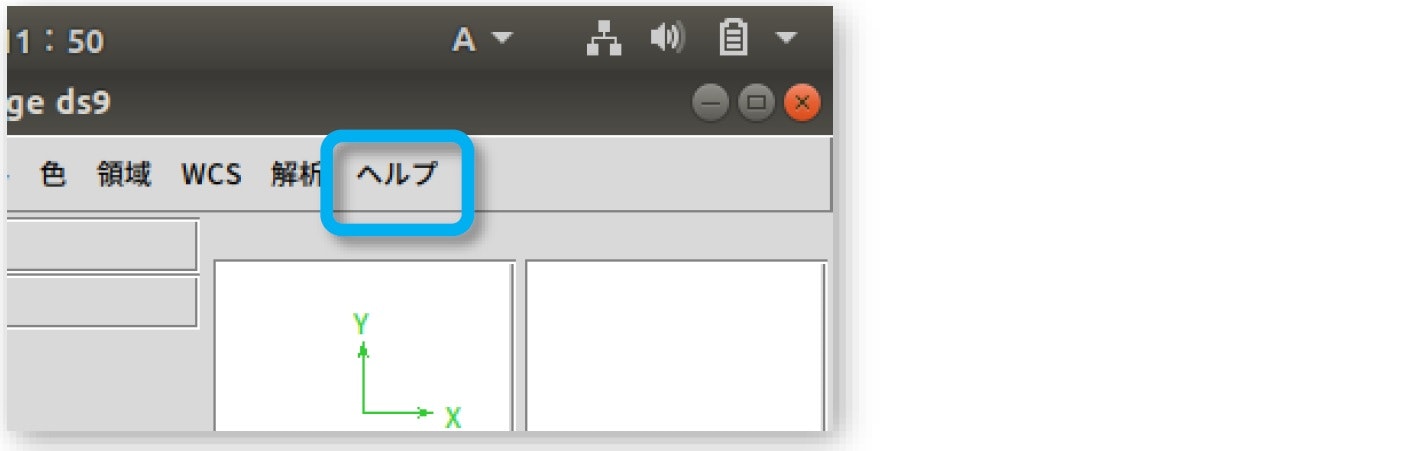Click the upper info field on left
The width and height of the screenshot is (1419, 451).
tap(102, 246)
